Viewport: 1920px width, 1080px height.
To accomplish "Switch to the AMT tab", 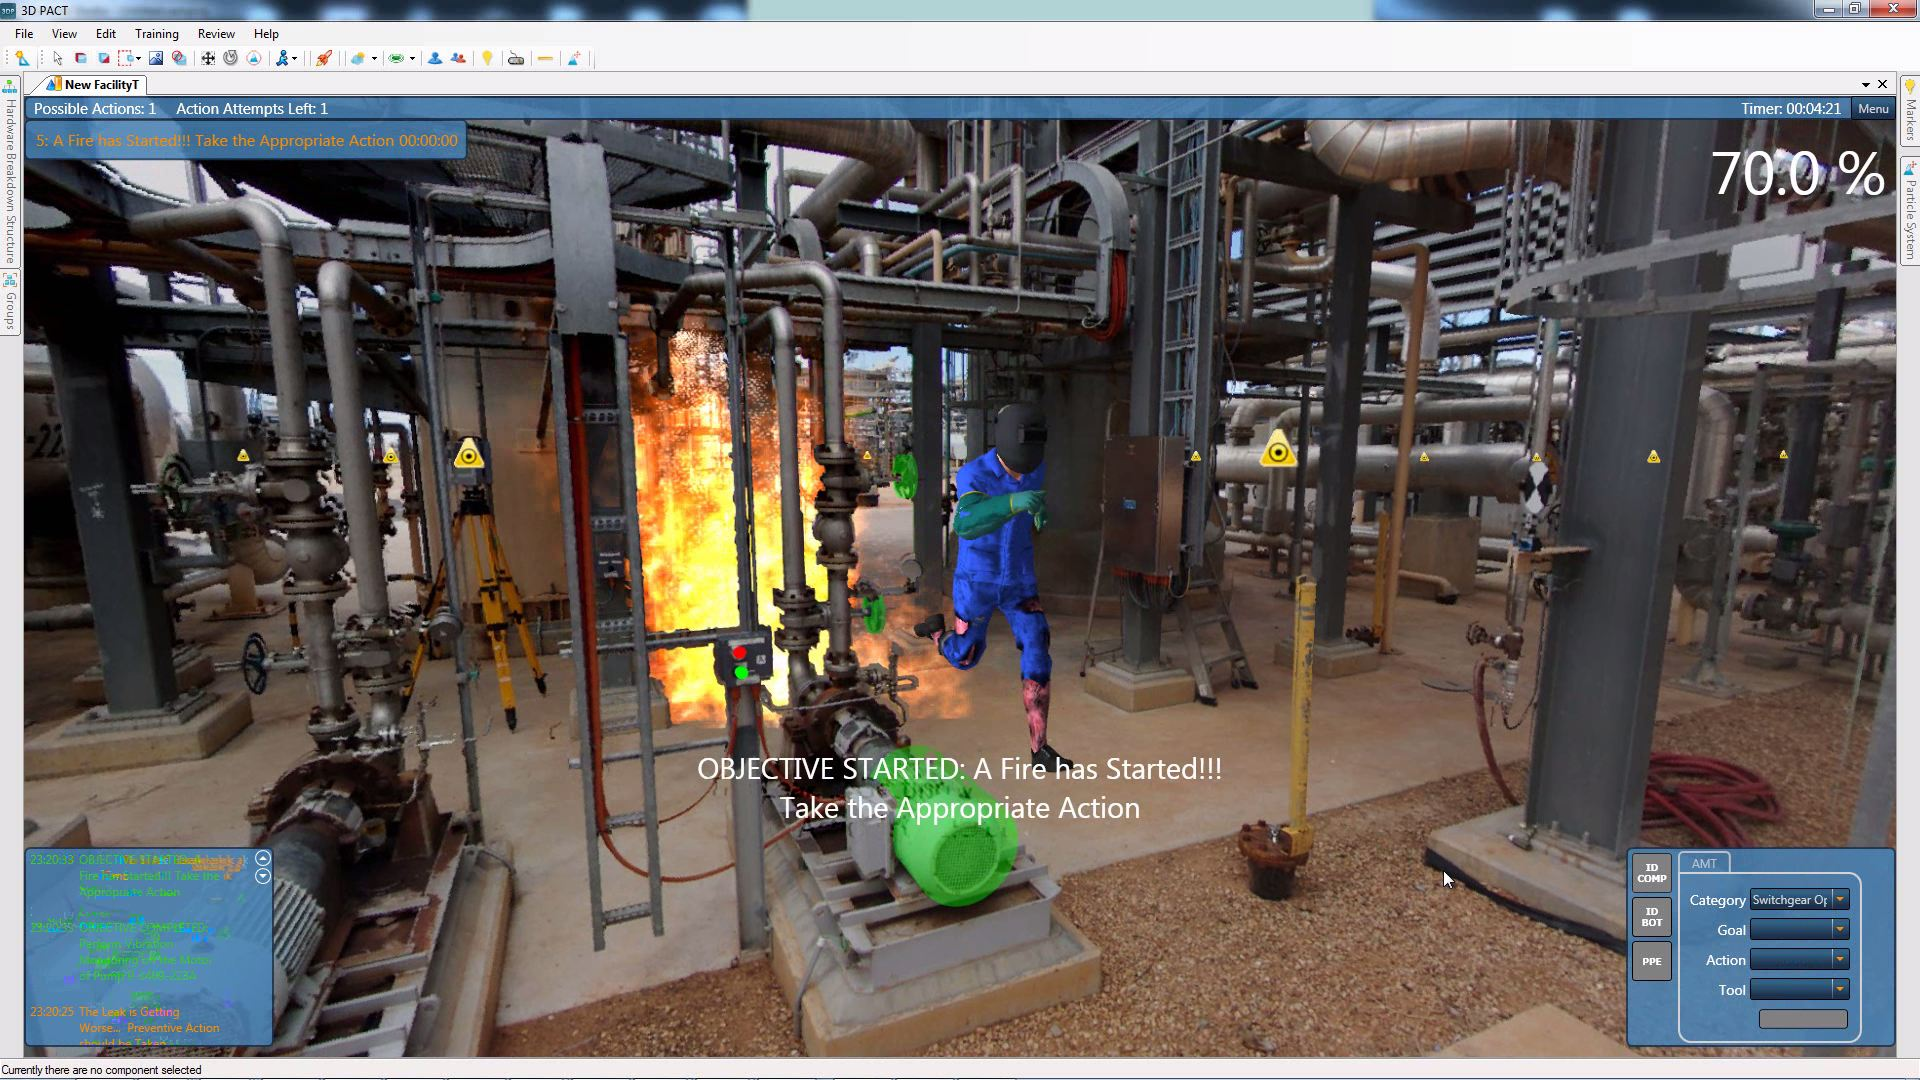I will (1704, 864).
